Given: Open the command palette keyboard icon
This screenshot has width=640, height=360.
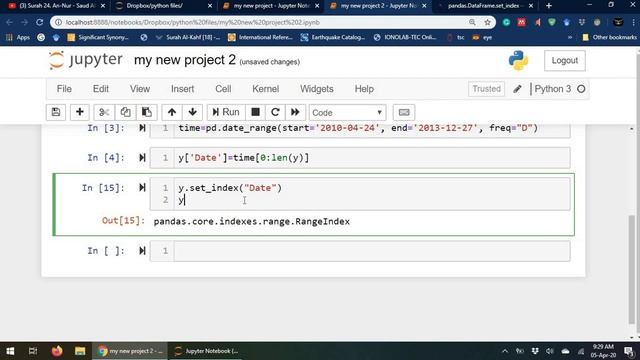Looking at the screenshot, I should (404, 112).
